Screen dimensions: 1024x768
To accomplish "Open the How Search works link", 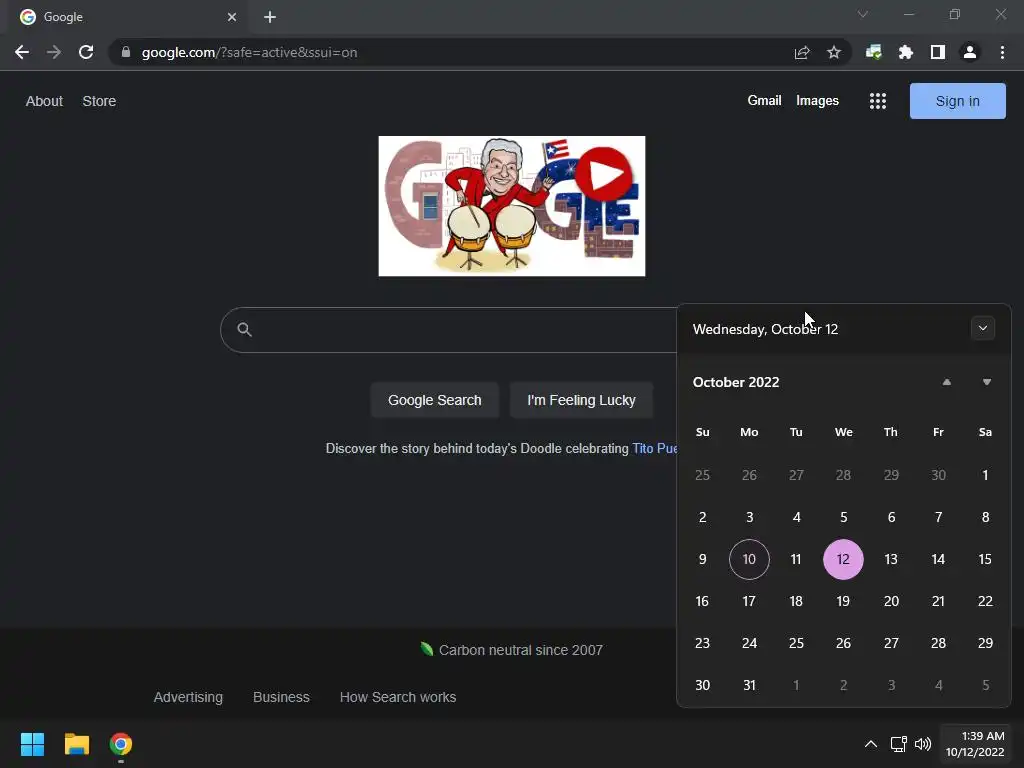I will point(398,697).
